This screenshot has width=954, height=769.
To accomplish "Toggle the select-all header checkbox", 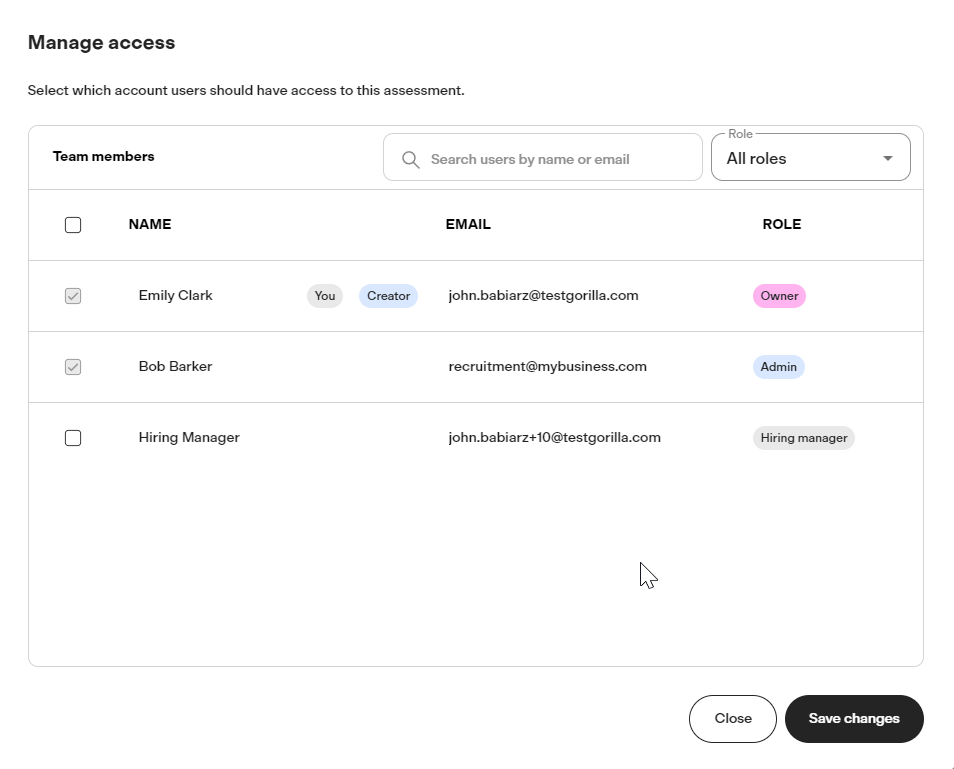I will pos(73,225).
